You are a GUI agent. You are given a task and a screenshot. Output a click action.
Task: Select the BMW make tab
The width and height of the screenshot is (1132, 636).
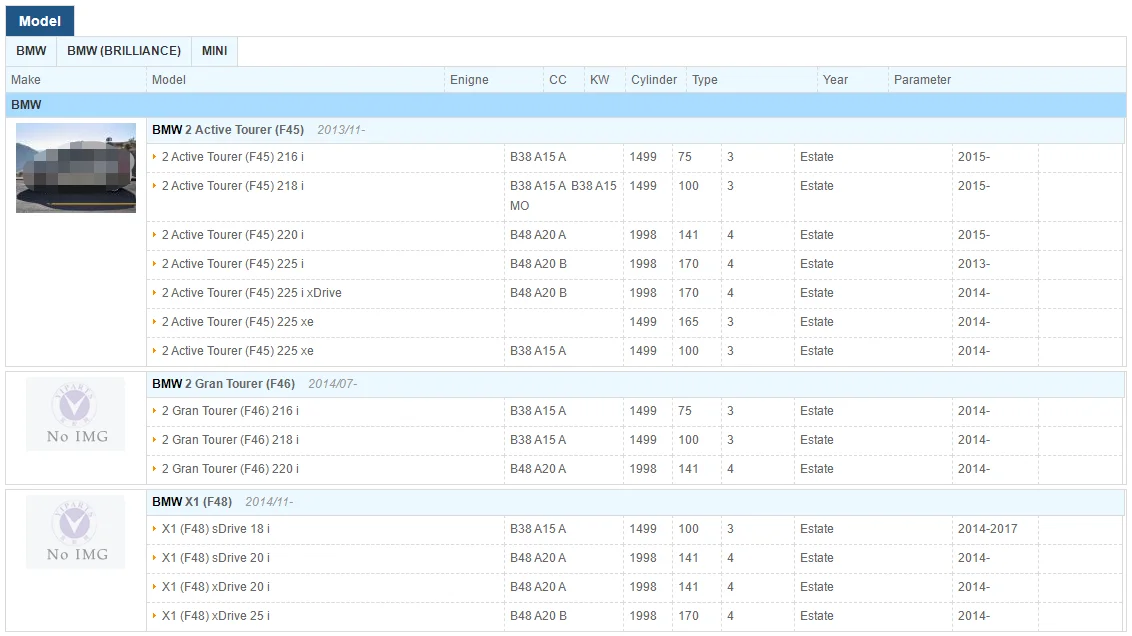pos(31,51)
